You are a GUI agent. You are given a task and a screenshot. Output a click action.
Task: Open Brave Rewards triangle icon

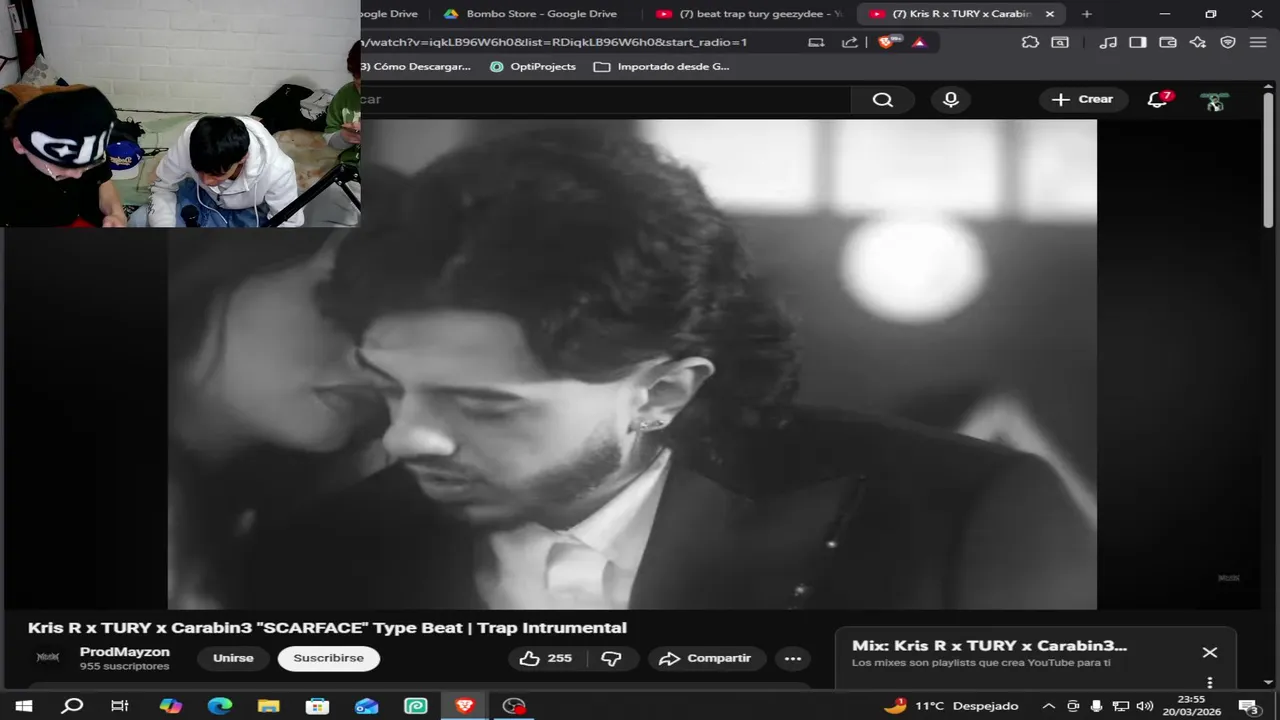tap(919, 42)
